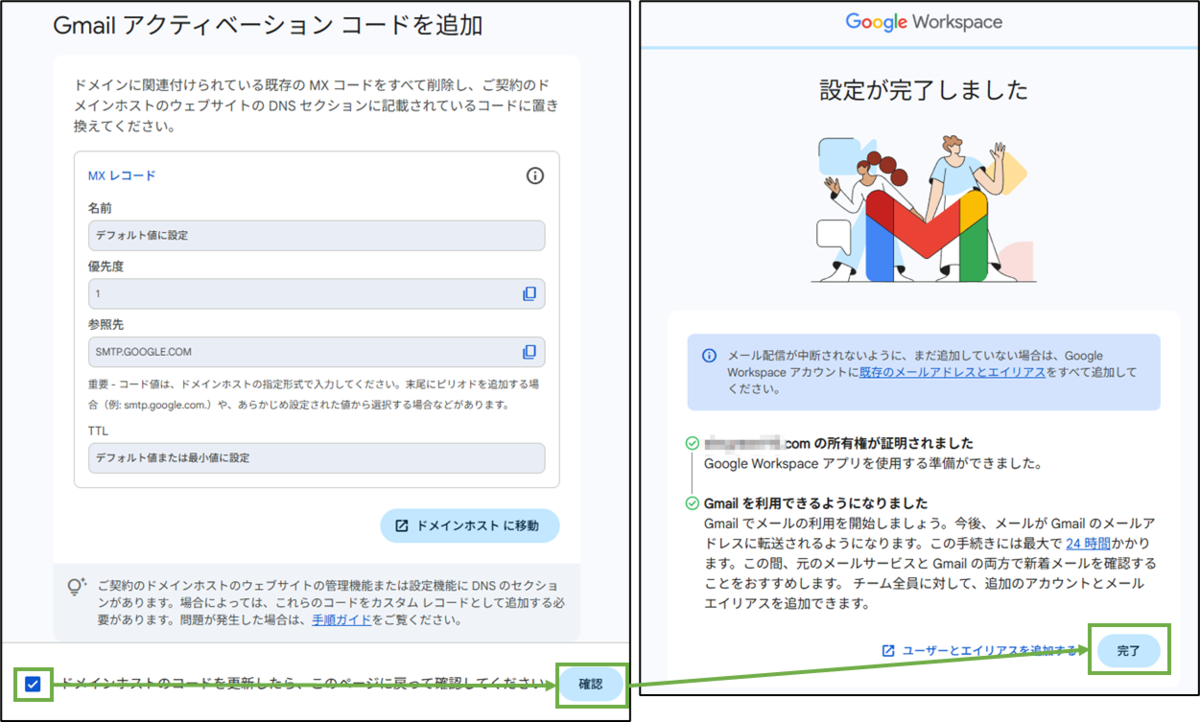The width and height of the screenshot is (1200, 722).
Task: Open 既存のメールアドレスとエイリアス link
Action: pos(952,372)
